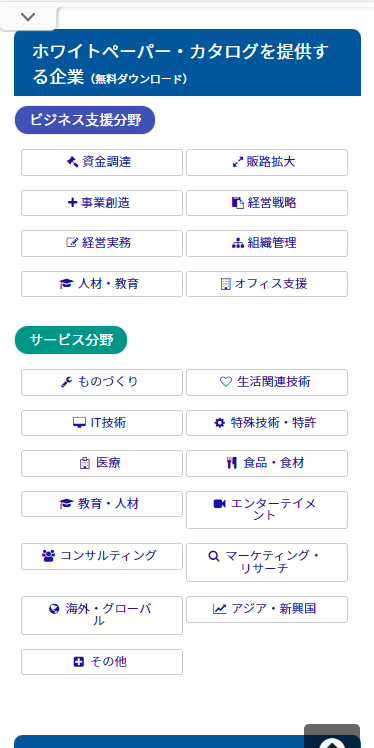Click the expand-arrows icon beside 販路拡大
This screenshot has height=748, width=374.
click(237, 162)
